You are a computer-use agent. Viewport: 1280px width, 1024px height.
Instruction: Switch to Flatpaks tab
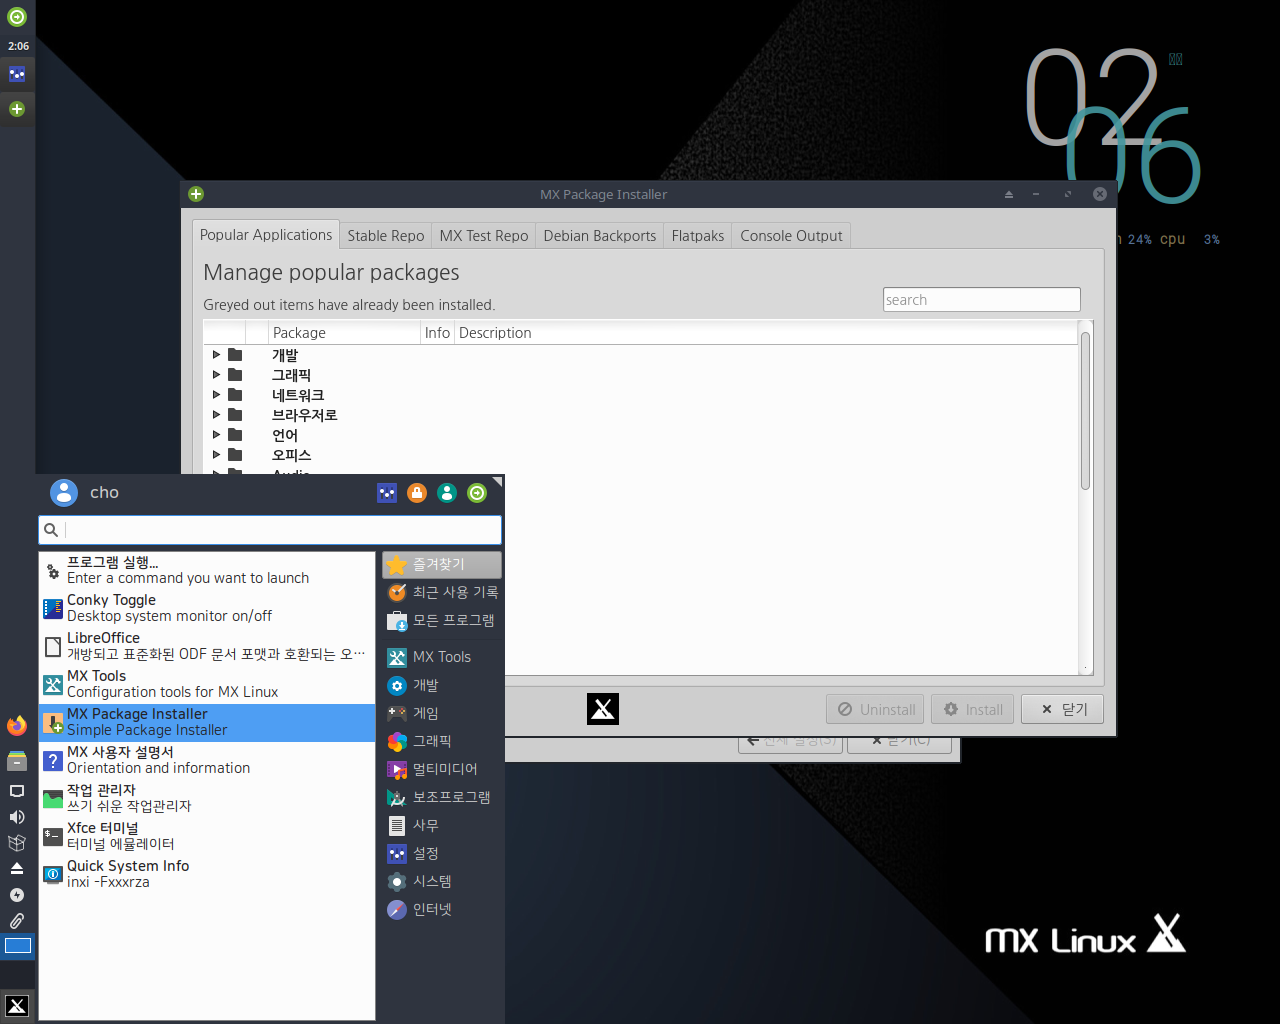(698, 236)
